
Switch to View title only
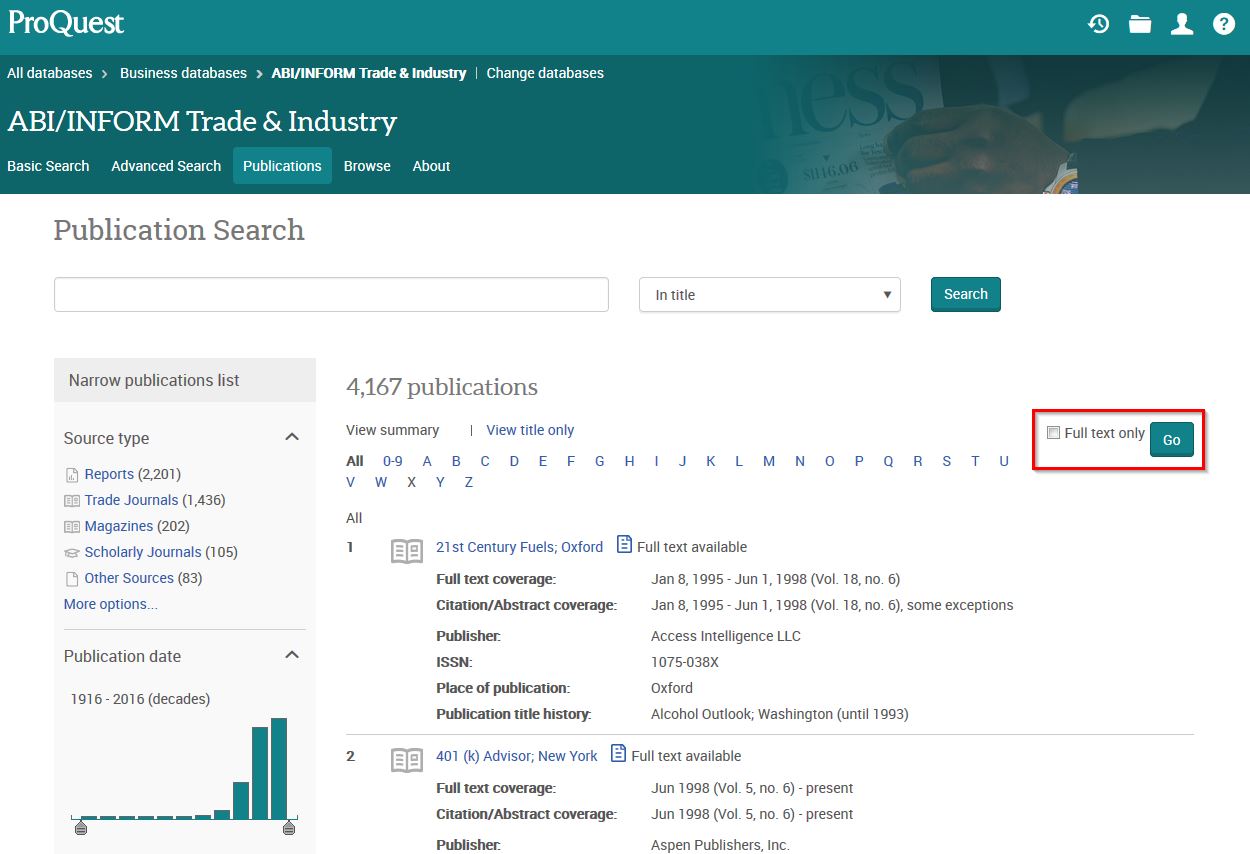(x=530, y=430)
